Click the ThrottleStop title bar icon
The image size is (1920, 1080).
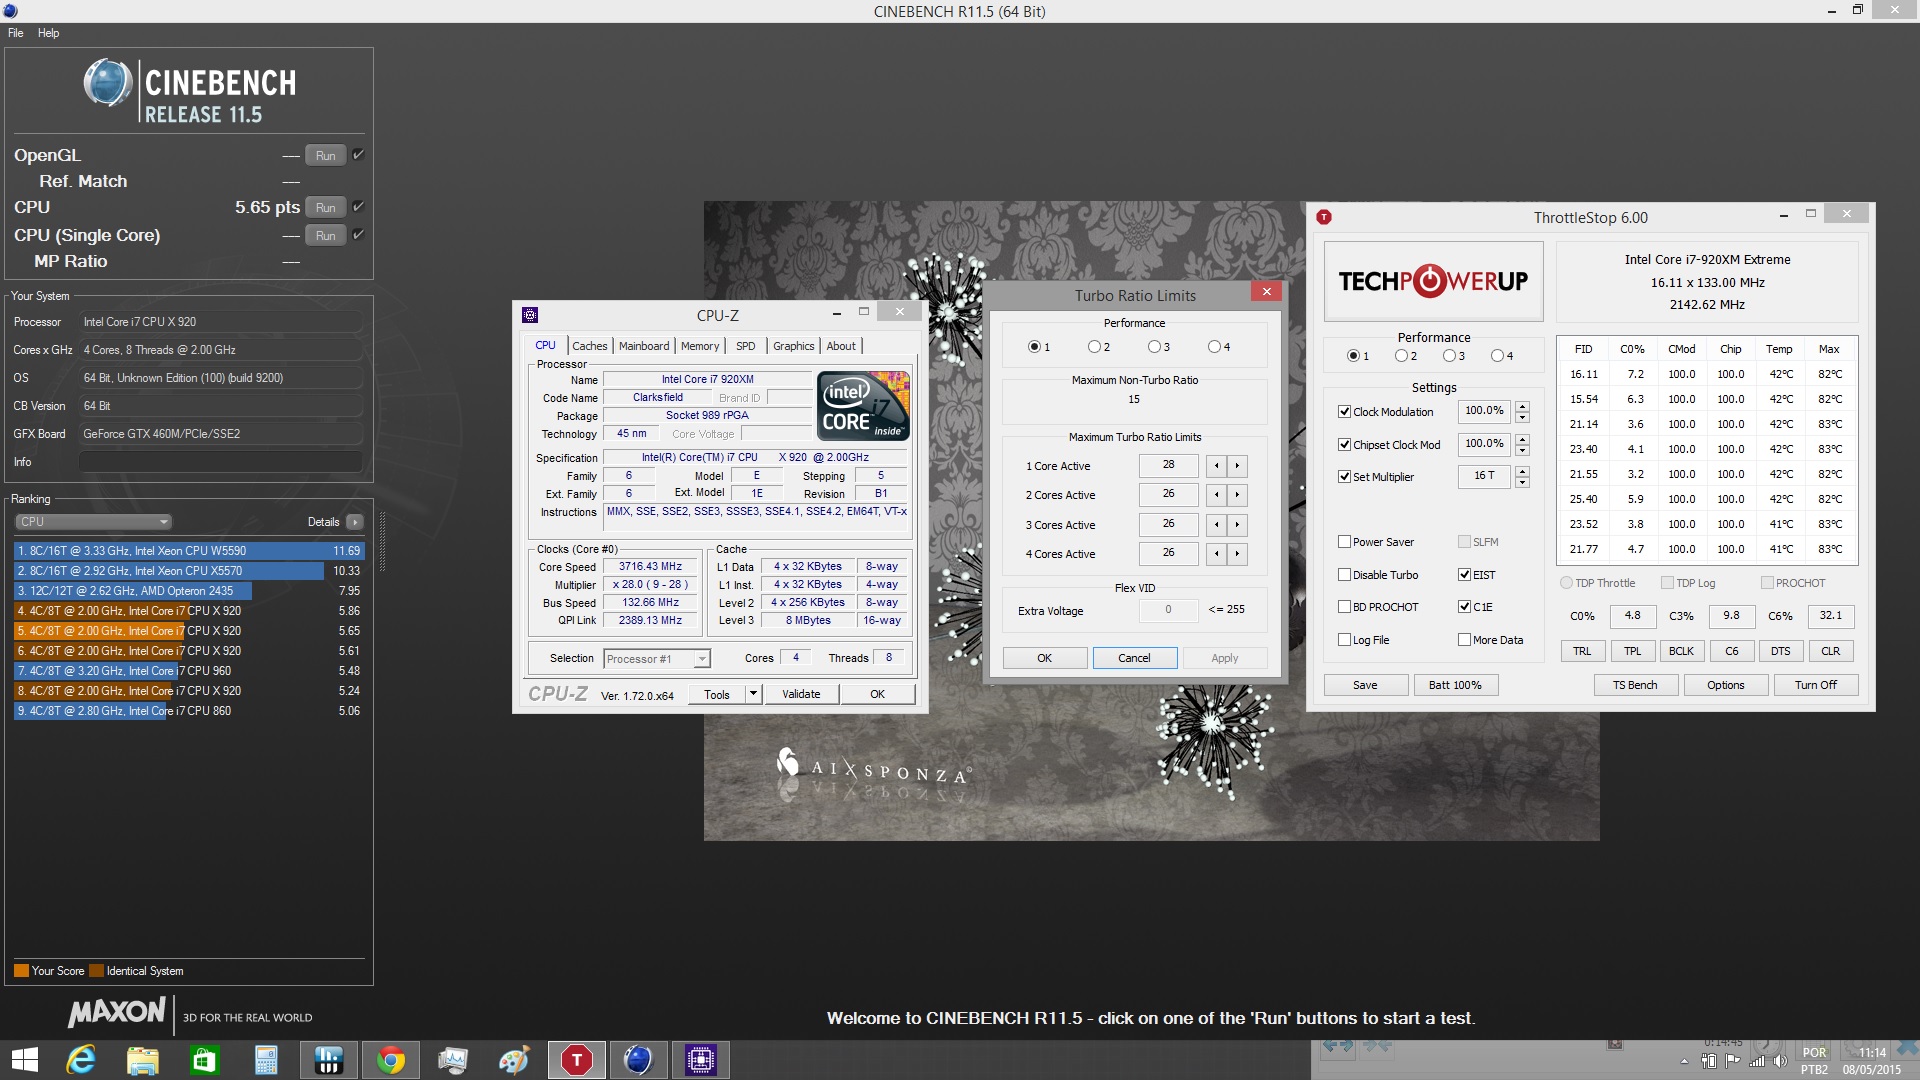1324,217
